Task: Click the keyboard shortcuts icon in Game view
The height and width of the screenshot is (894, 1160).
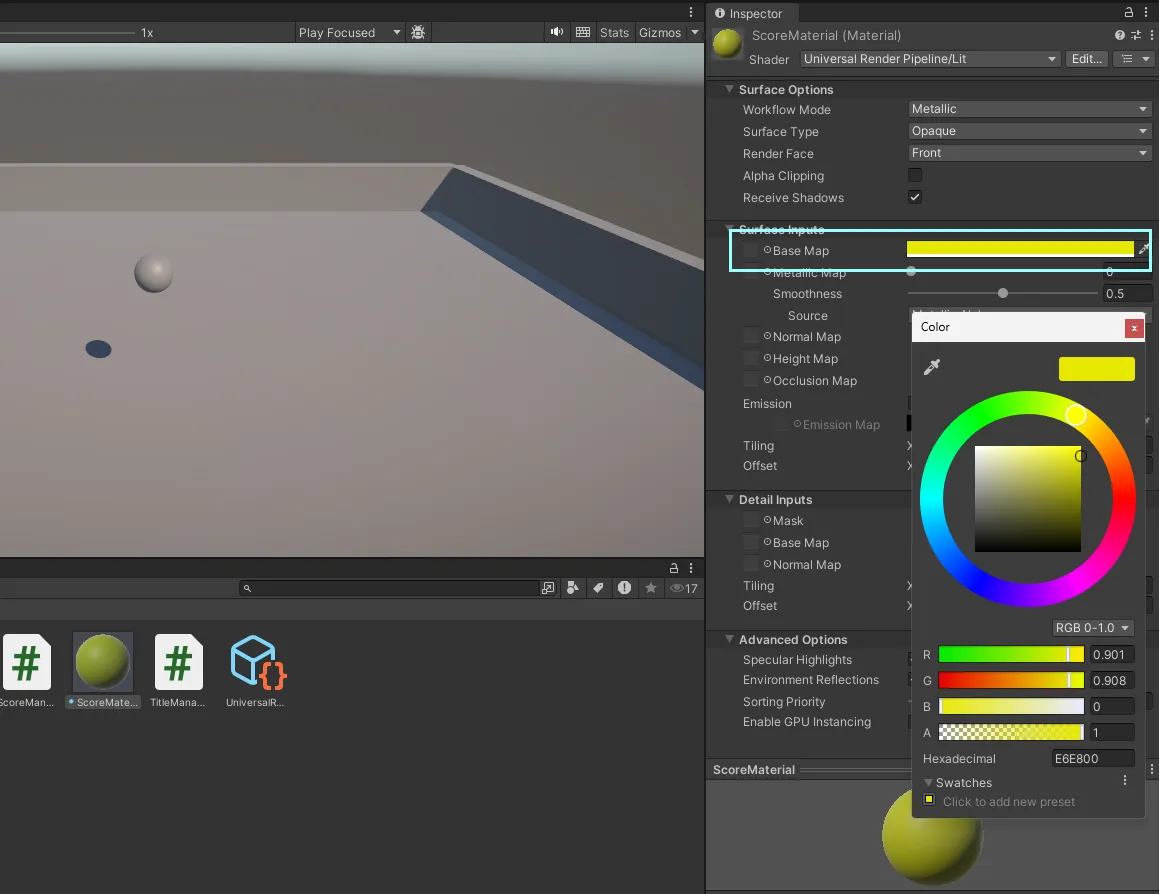Action: tap(583, 32)
